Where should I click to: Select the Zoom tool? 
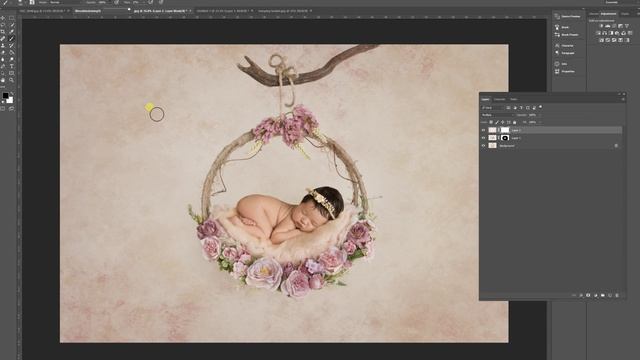click(x=11, y=80)
